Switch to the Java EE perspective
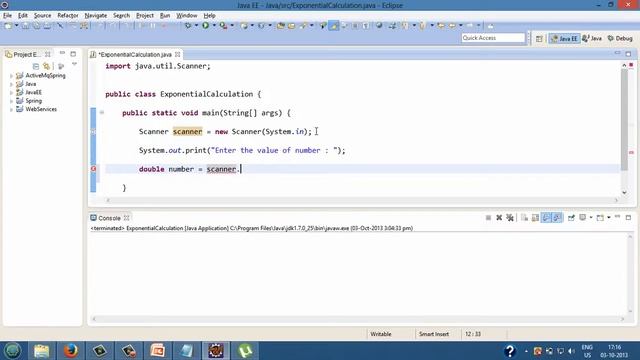The width and height of the screenshot is (640, 360). (564, 38)
